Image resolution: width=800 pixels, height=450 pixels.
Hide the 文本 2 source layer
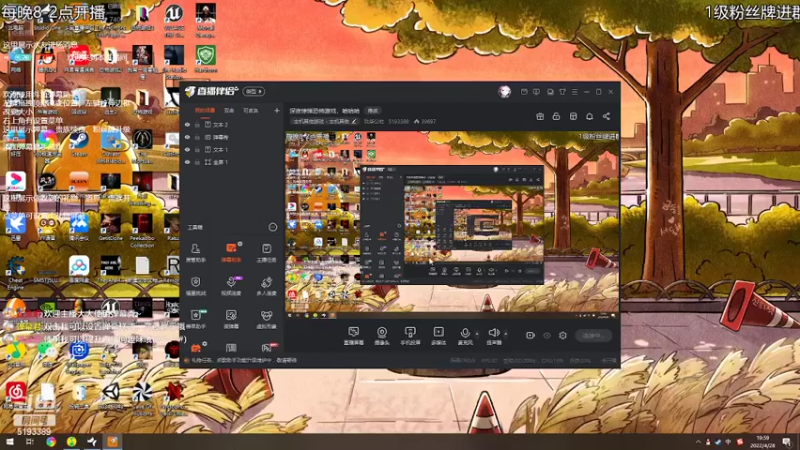click(x=187, y=124)
